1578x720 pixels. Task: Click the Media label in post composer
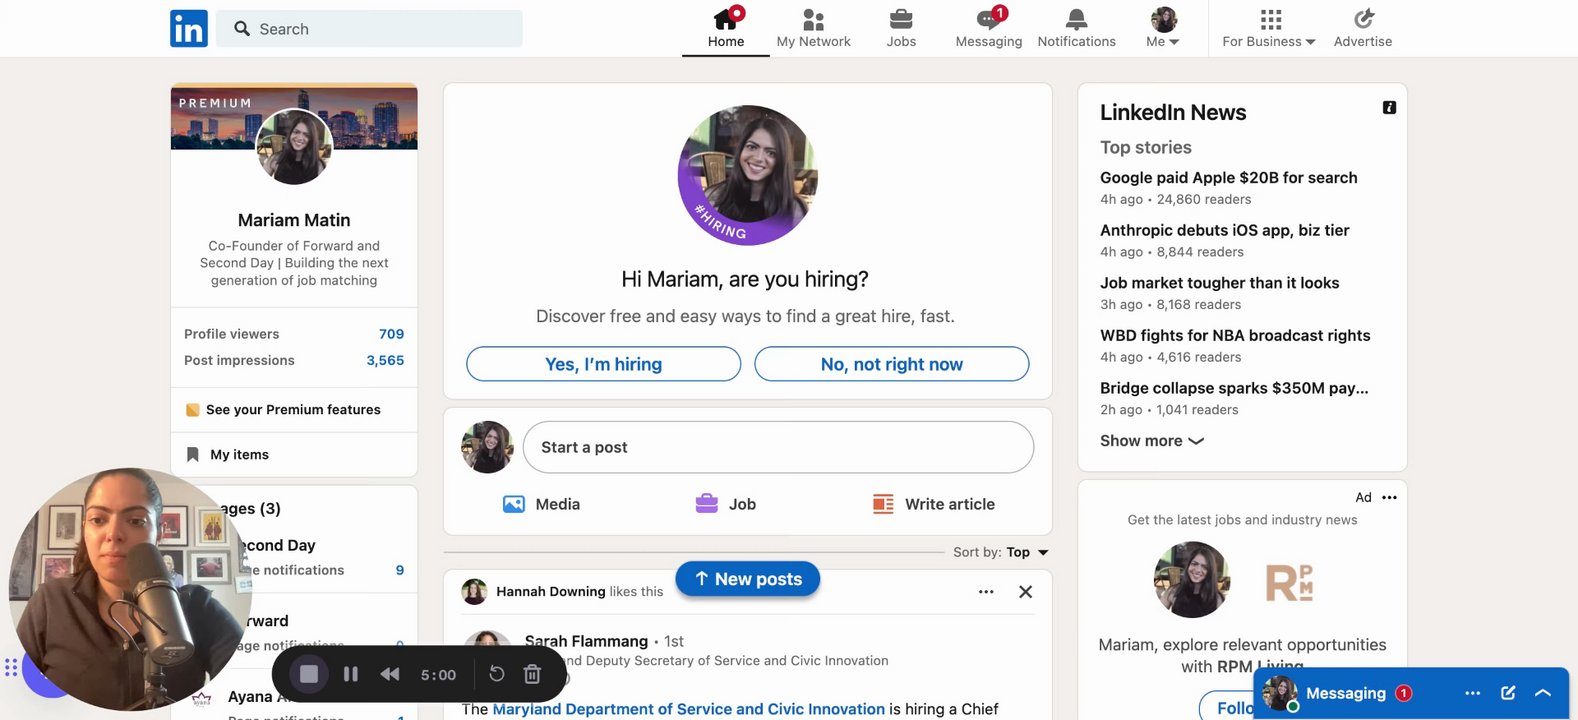[558, 504]
